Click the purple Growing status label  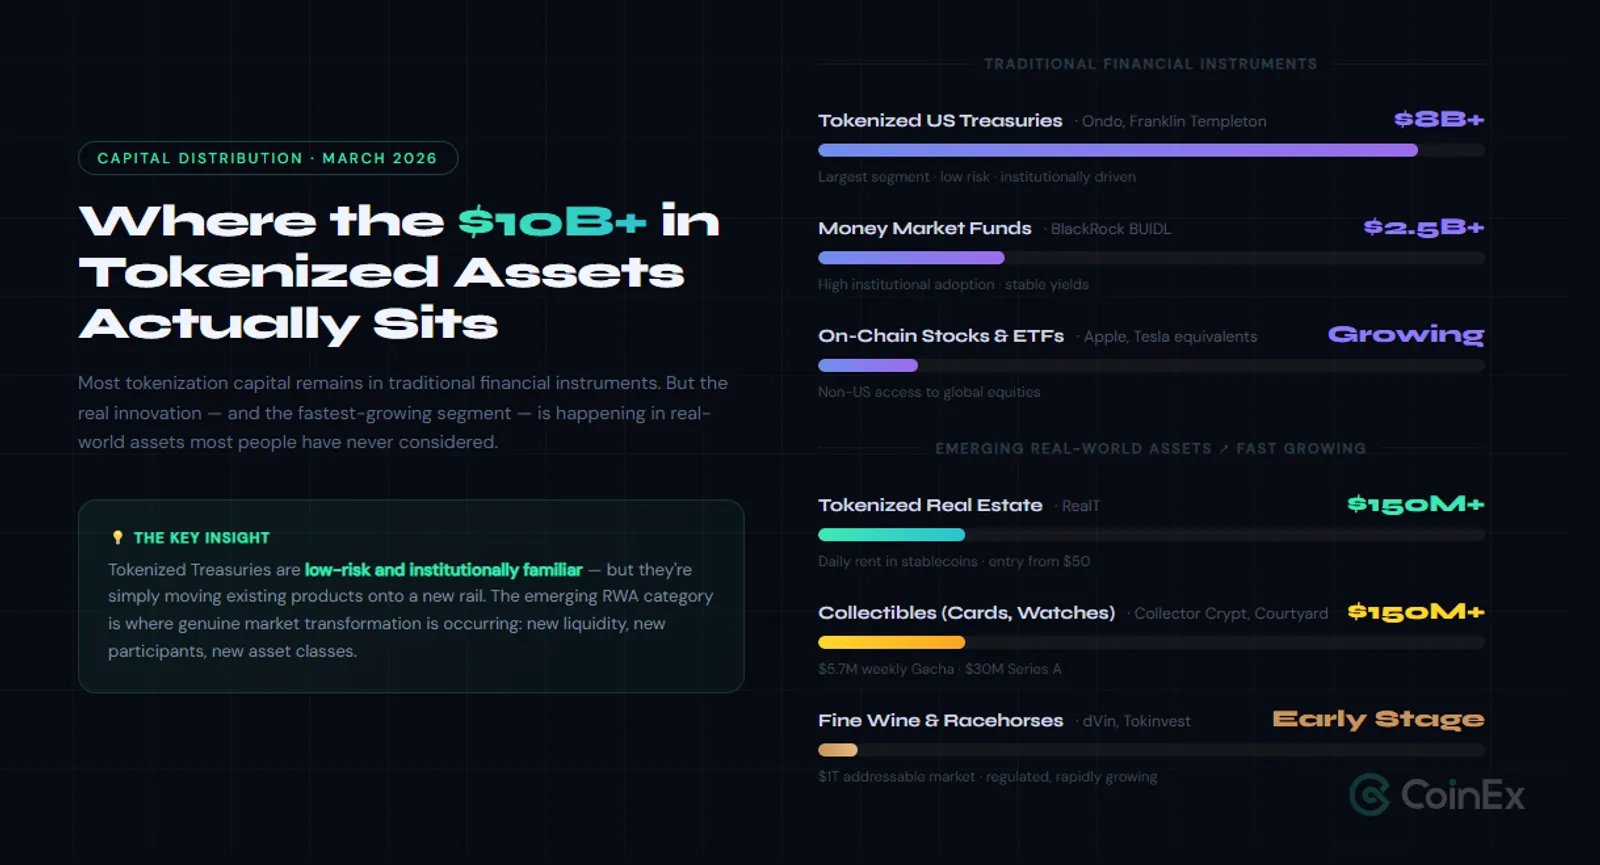(x=1406, y=335)
